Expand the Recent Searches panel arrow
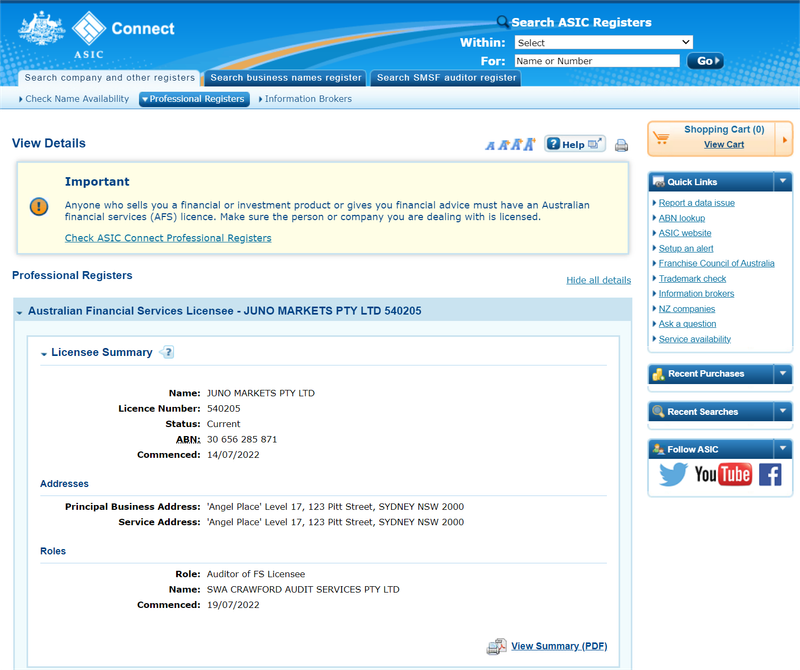This screenshot has height=670, width=800. (783, 411)
